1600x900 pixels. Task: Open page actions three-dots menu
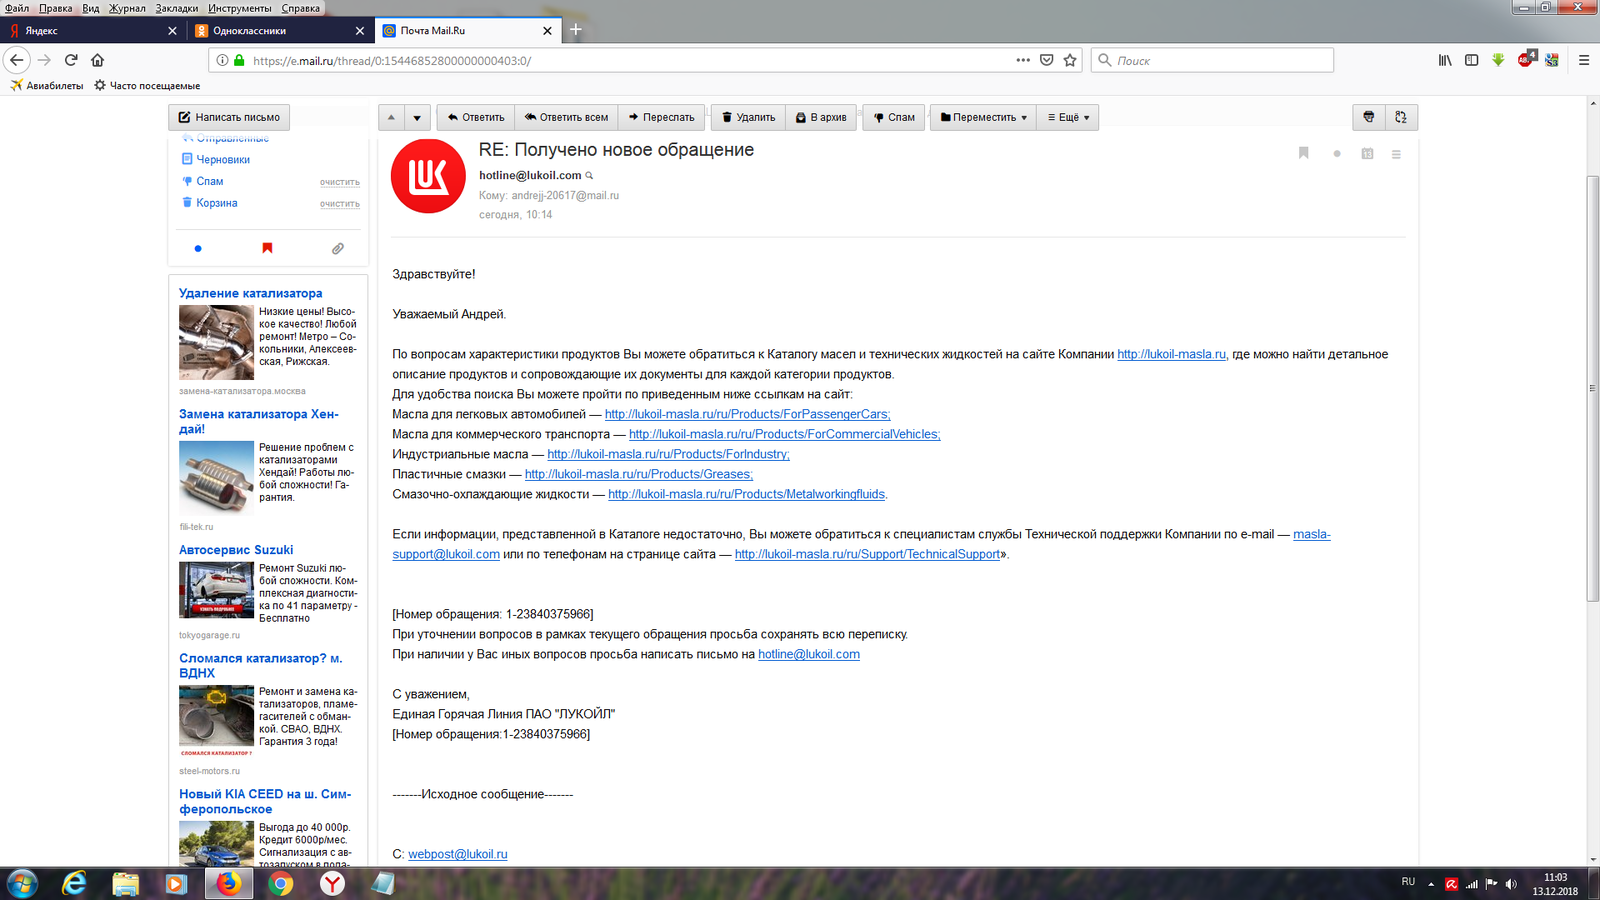coord(1023,60)
